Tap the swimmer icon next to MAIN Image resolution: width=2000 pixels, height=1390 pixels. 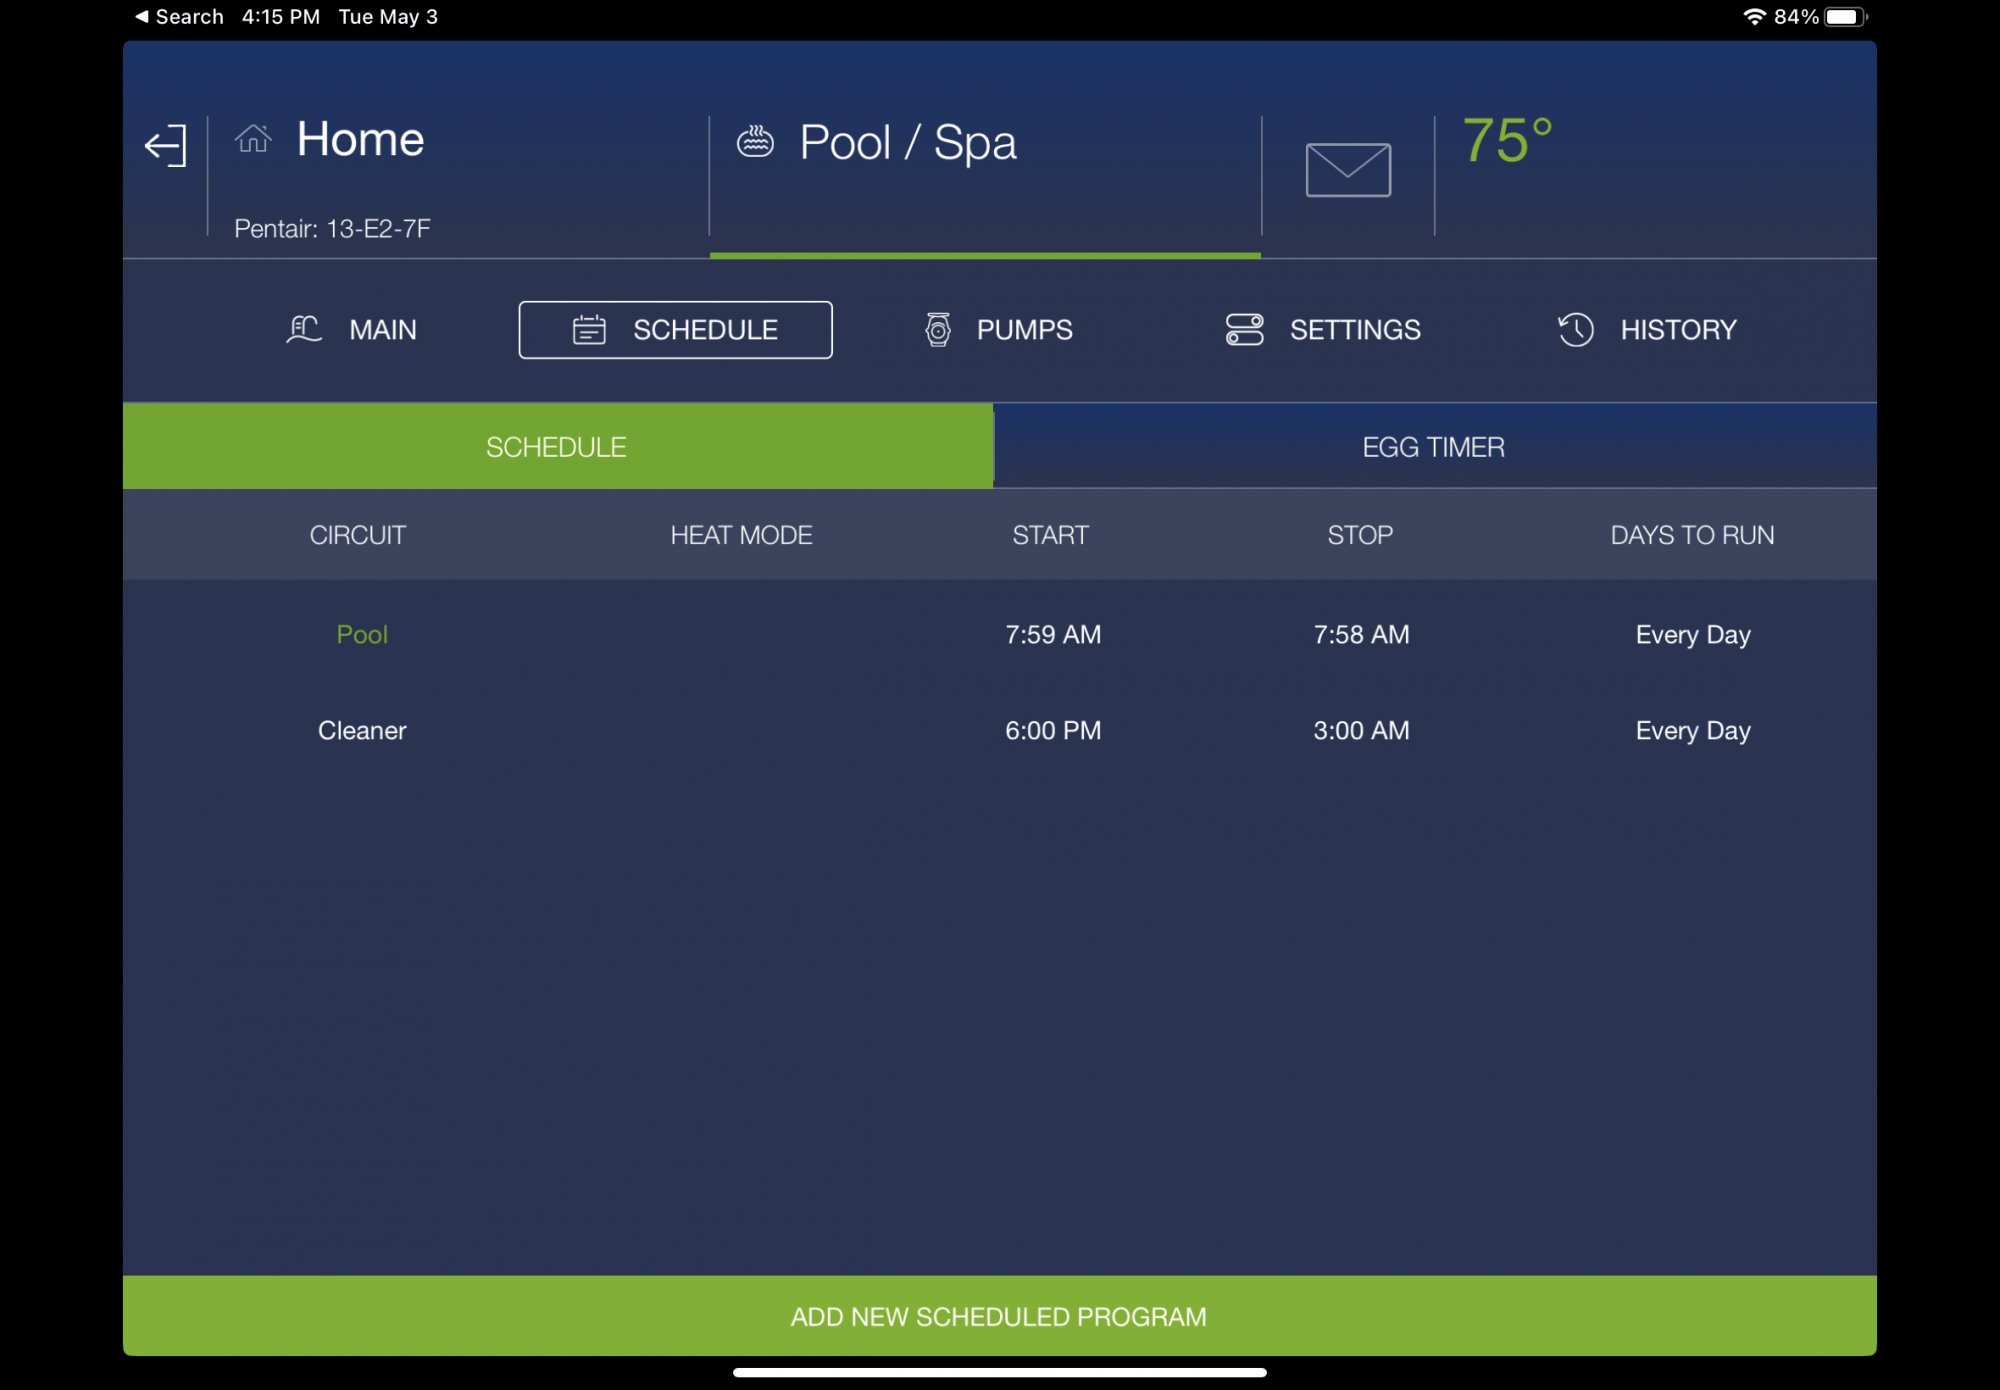pos(304,329)
